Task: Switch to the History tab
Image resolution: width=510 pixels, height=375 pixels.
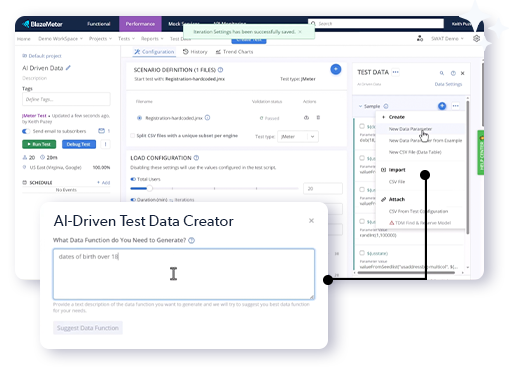Action: (195, 52)
